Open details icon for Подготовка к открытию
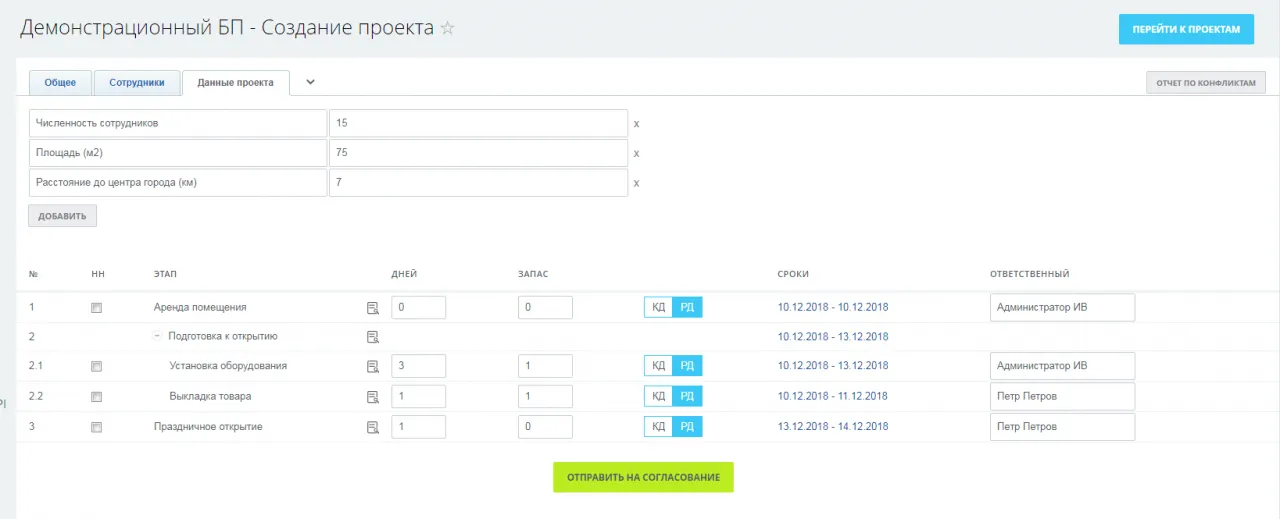1280x519 pixels. pyautogui.click(x=373, y=337)
